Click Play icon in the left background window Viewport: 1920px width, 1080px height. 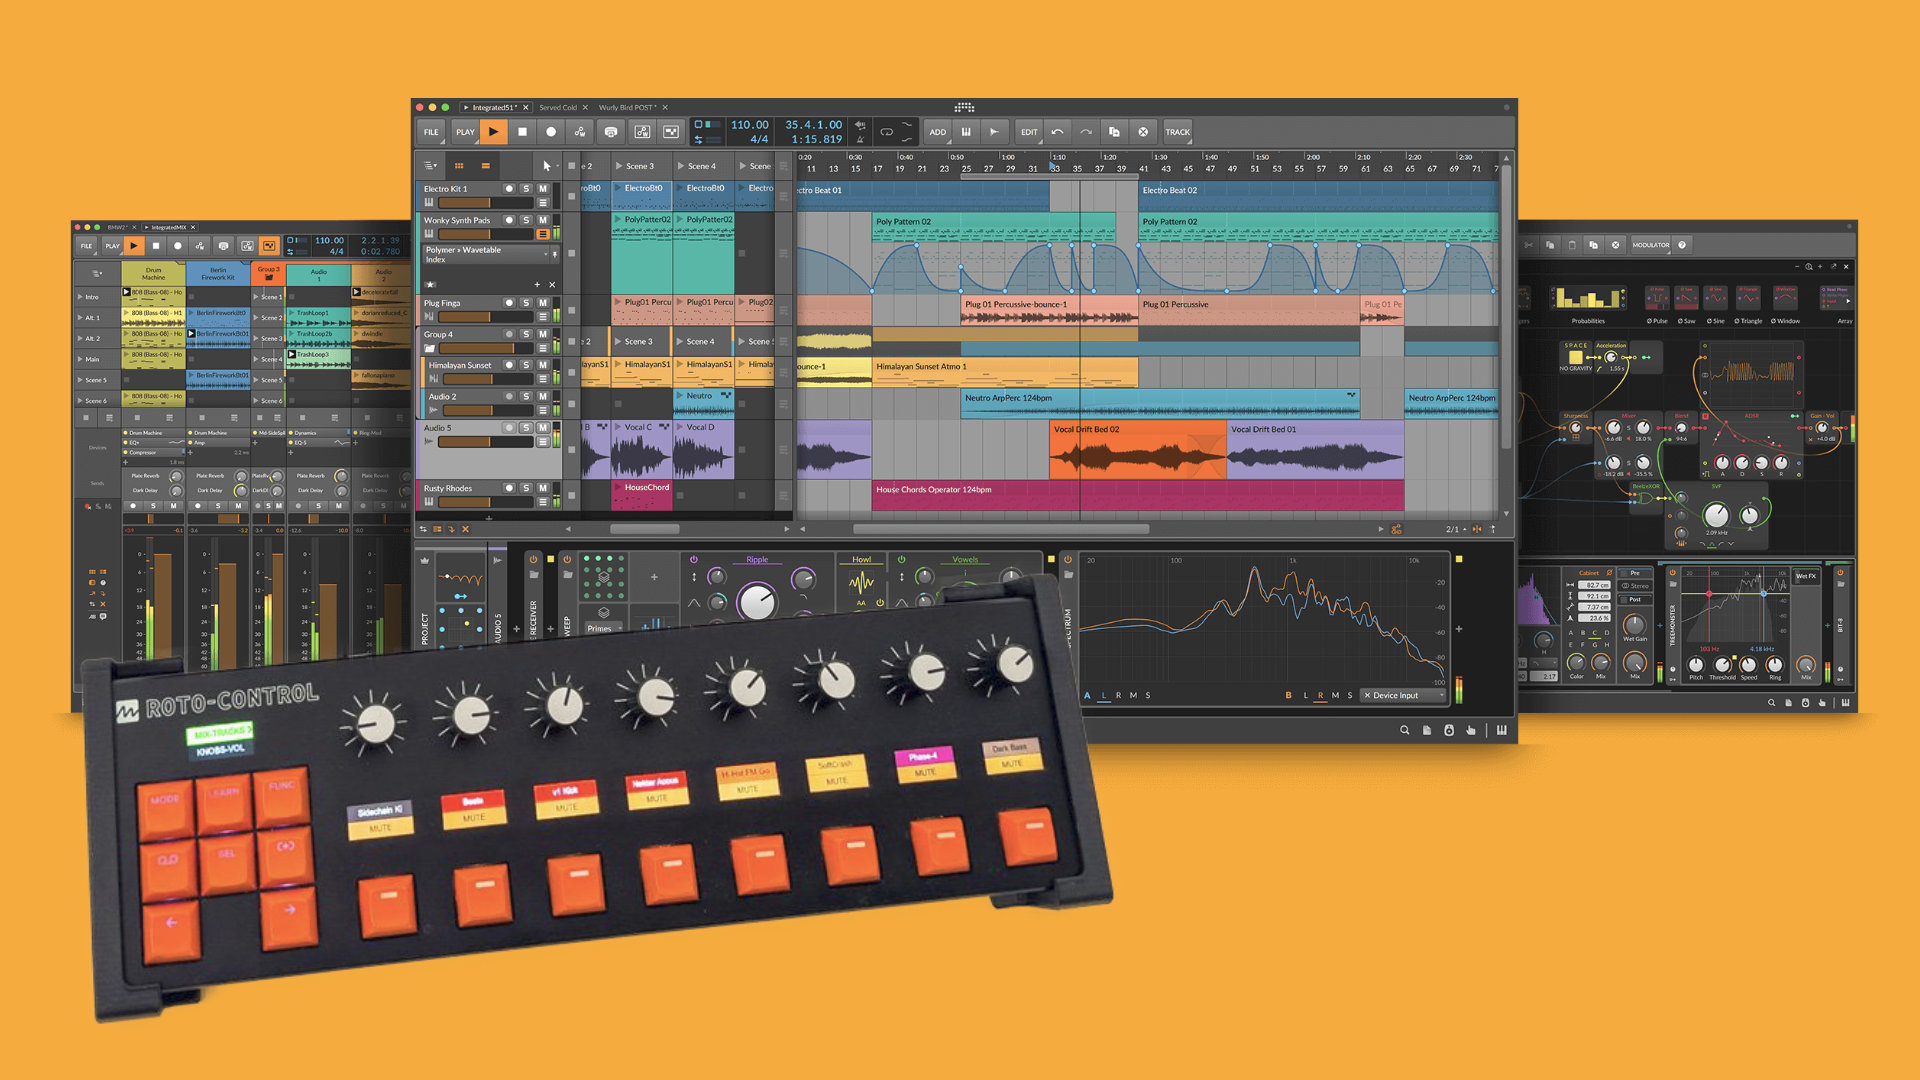point(133,245)
